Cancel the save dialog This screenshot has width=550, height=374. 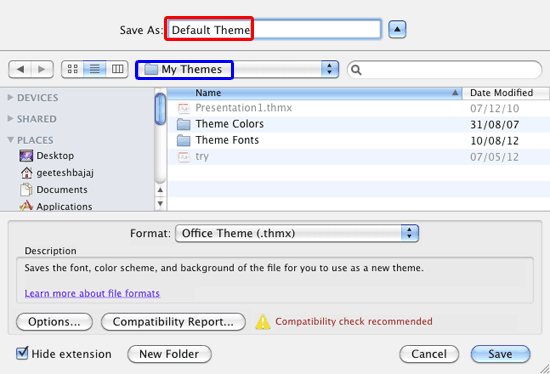click(429, 354)
